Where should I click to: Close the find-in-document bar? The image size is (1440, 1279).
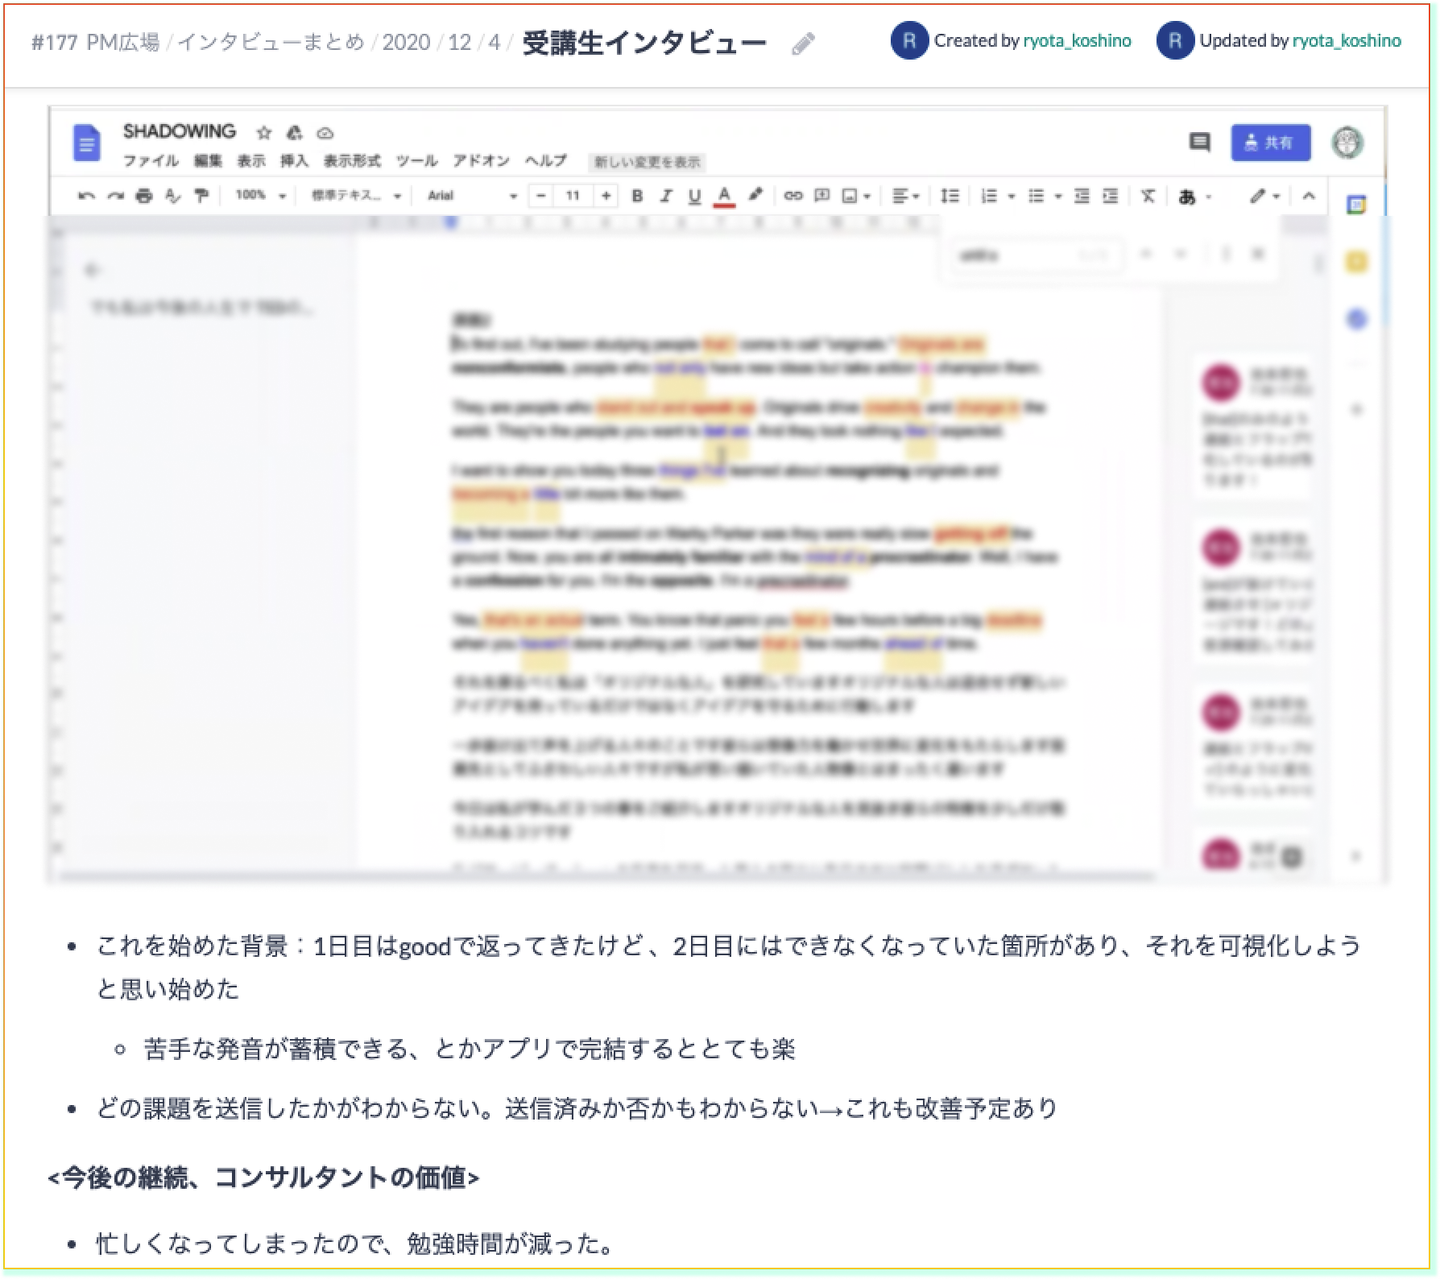[x=1258, y=255]
